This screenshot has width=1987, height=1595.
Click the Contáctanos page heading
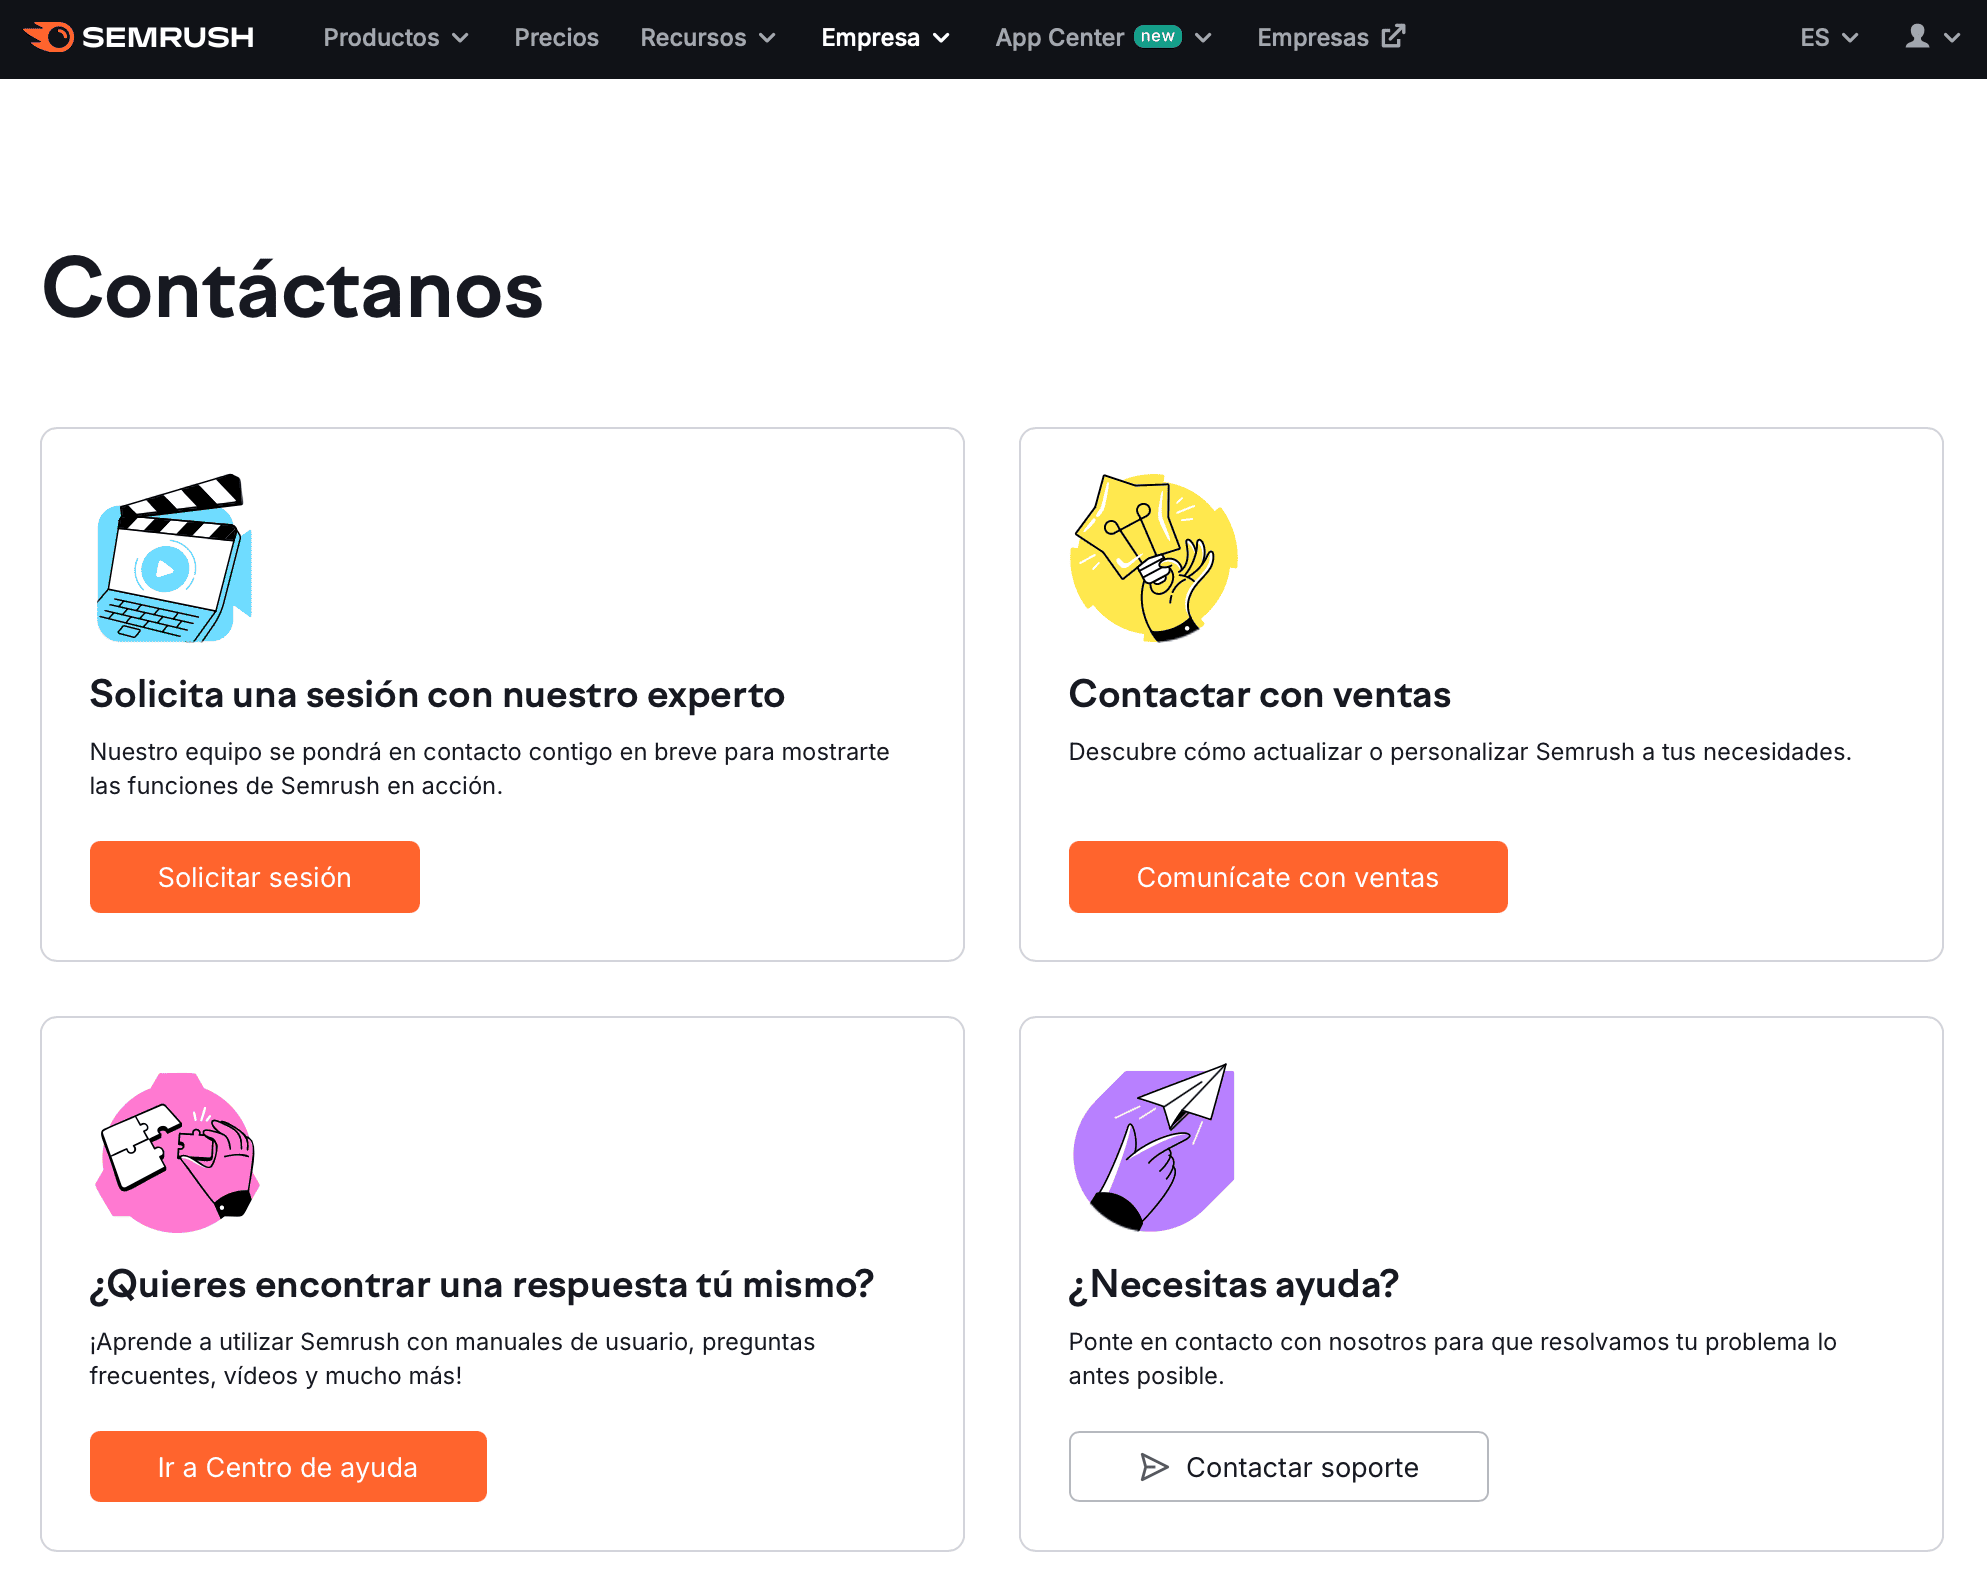pyautogui.click(x=293, y=289)
